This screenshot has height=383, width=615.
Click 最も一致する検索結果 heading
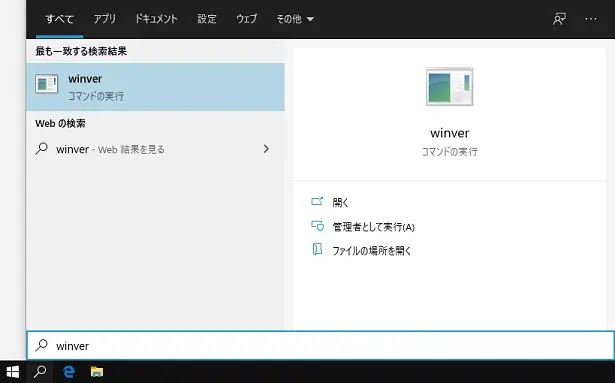pyautogui.click(x=81, y=51)
